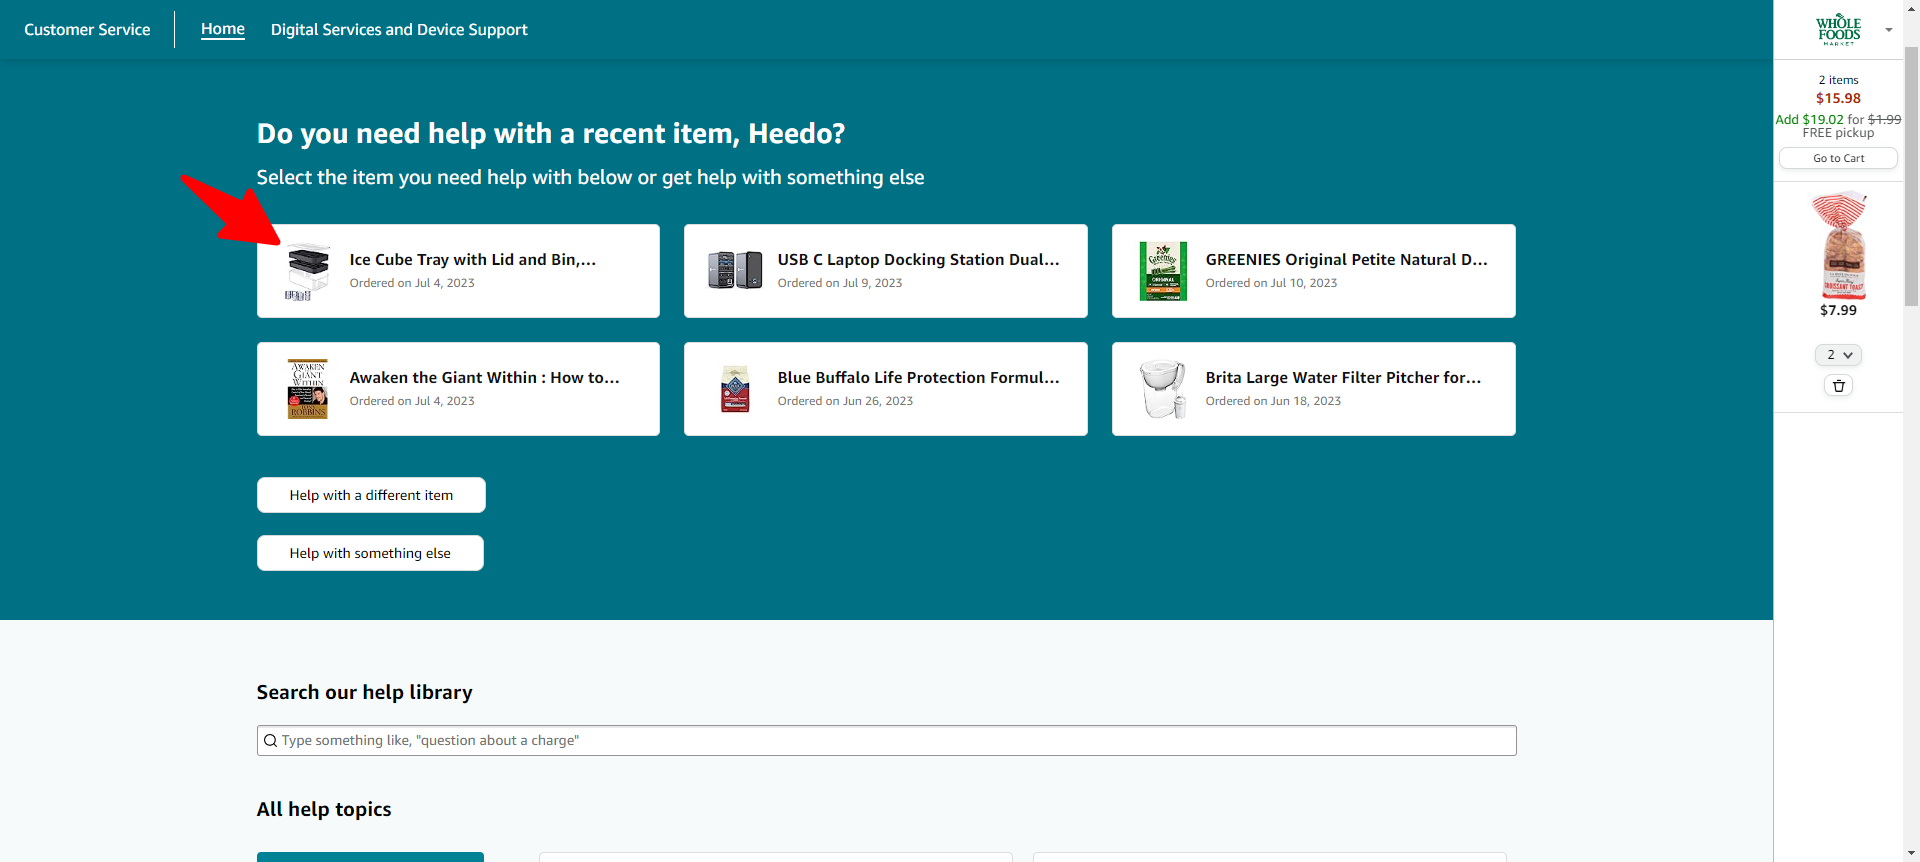This screenshot has width=1920, height=862.
Task: Select Awaken the Giant Within title
Action: (x=485, y=377)
